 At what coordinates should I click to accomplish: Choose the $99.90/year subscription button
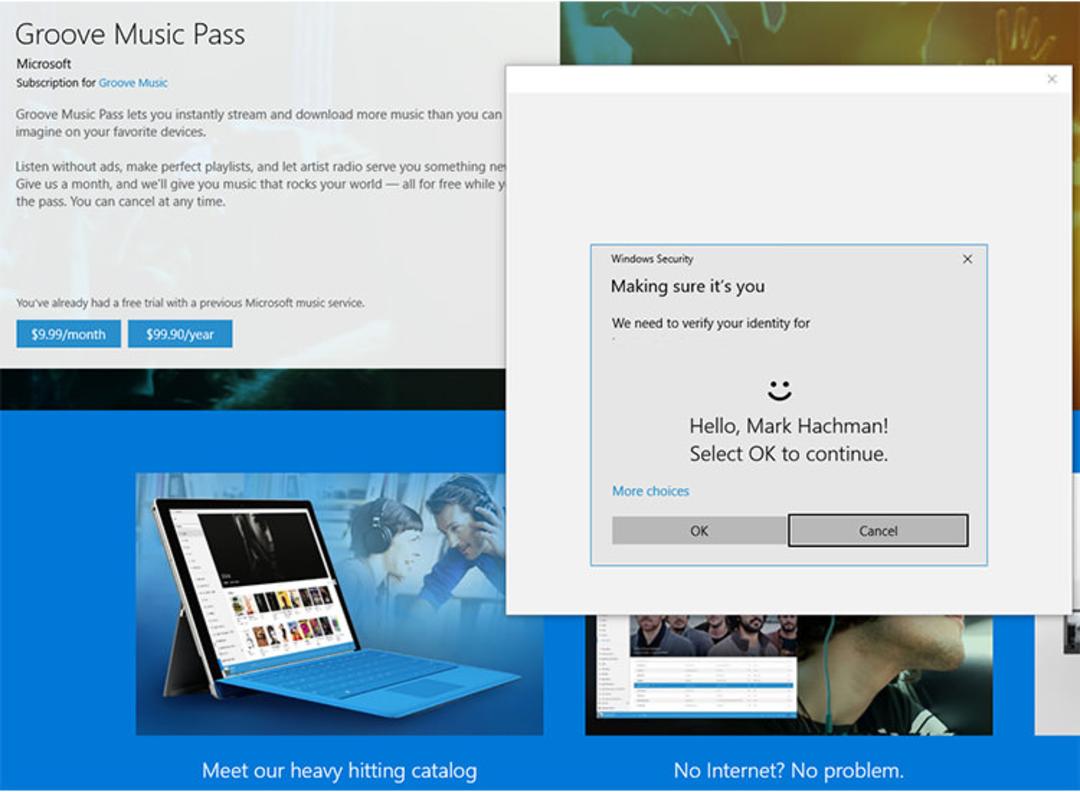180,334
